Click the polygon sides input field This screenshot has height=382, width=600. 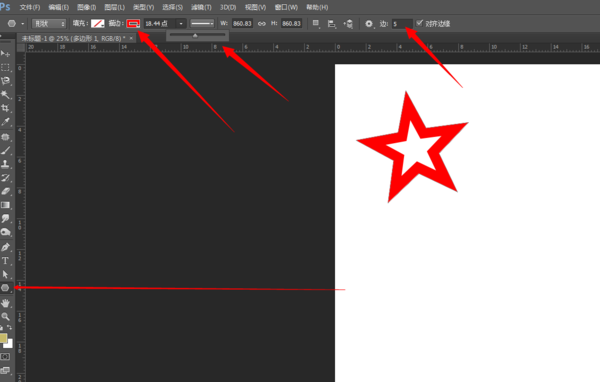coord(402,24)
